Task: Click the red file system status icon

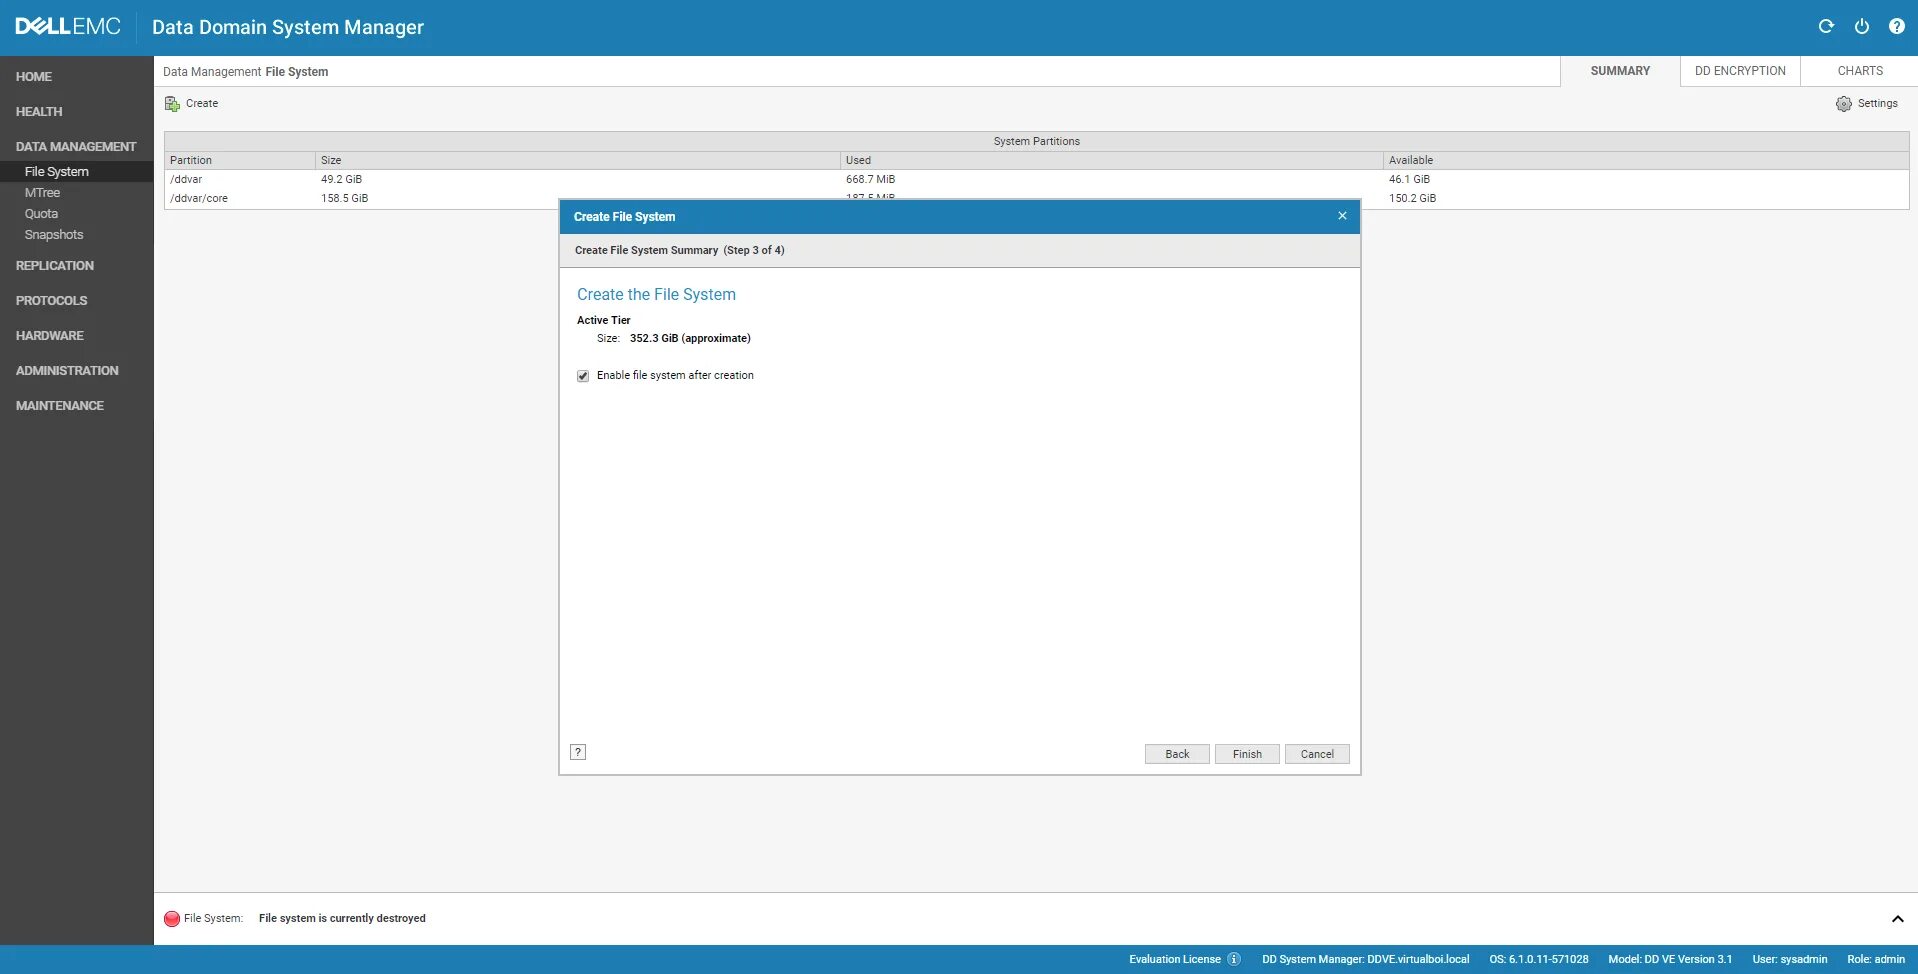Action: (x=172, y=918)
